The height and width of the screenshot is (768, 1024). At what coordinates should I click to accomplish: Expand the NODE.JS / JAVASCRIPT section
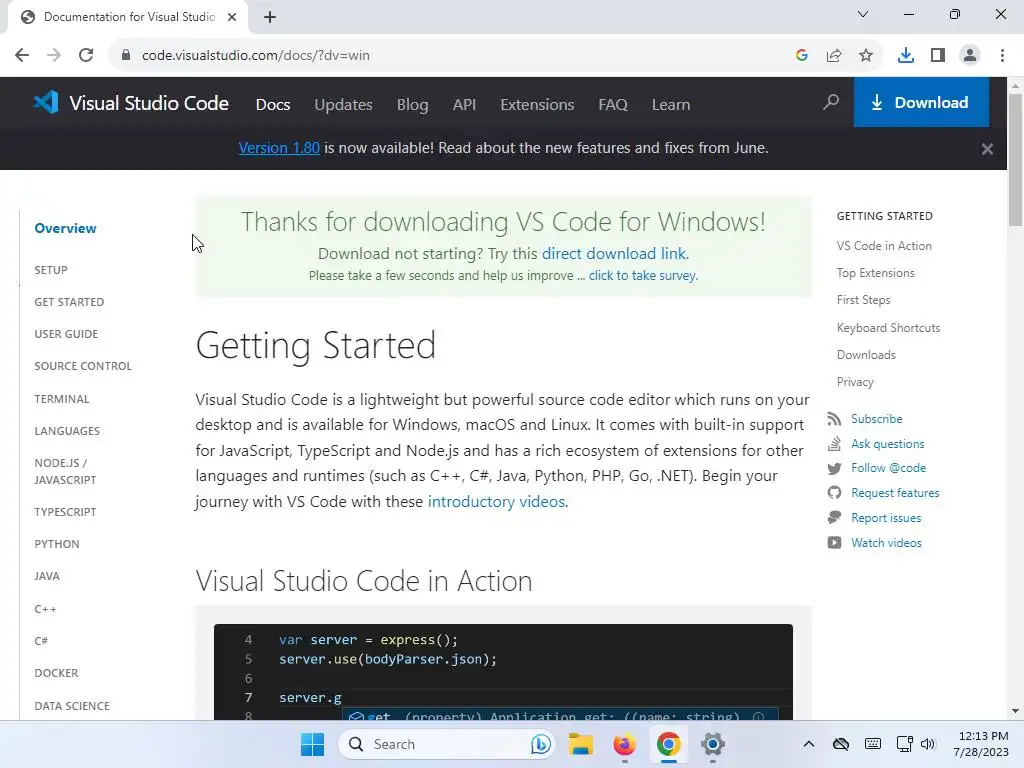(x=65, y=471)
